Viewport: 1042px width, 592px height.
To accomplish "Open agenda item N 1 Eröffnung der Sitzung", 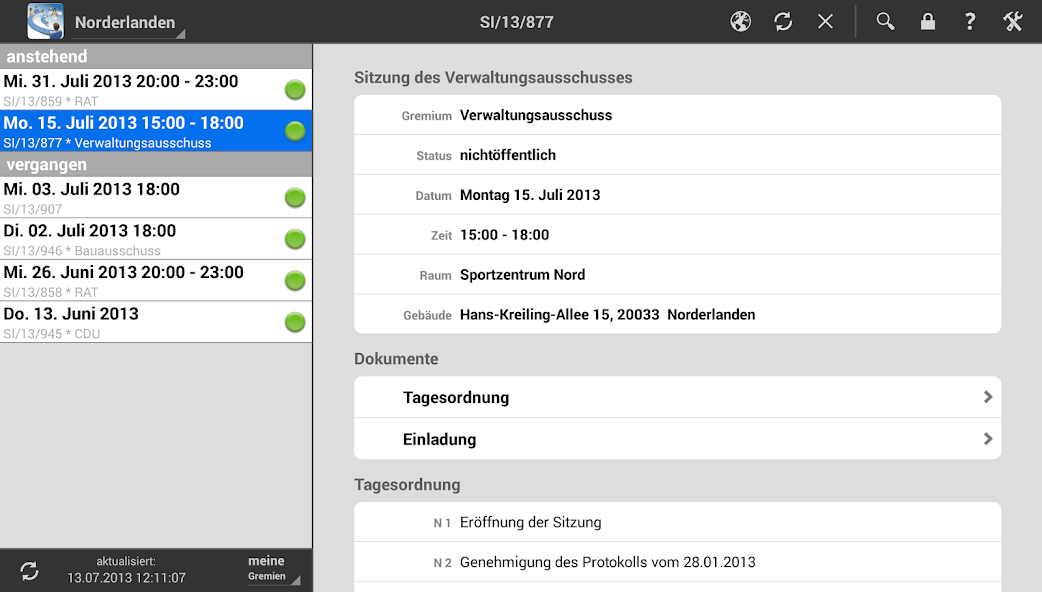I will pyautogui.click(x=677, y=522).
